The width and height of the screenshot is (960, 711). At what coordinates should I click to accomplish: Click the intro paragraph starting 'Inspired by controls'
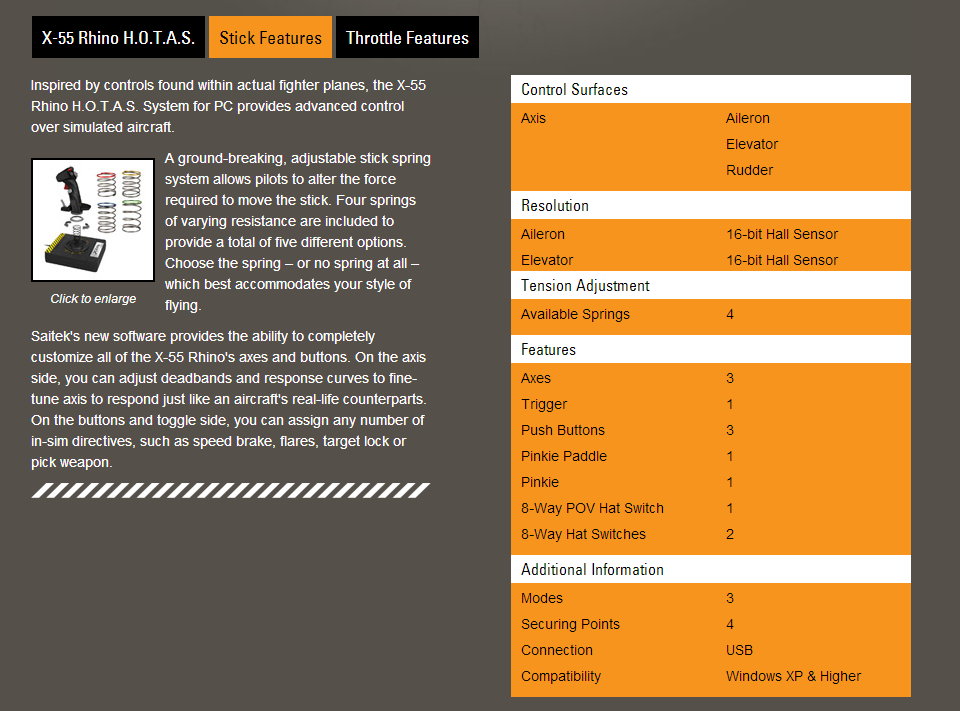pyautogui.click(x=228, y=106)
